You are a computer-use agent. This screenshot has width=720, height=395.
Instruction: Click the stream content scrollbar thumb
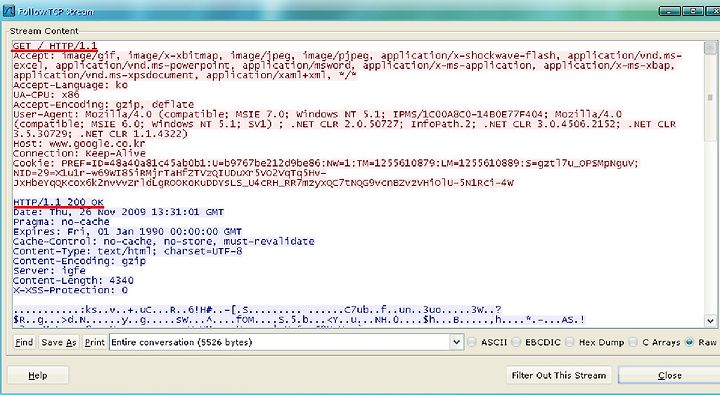(710, 97)
